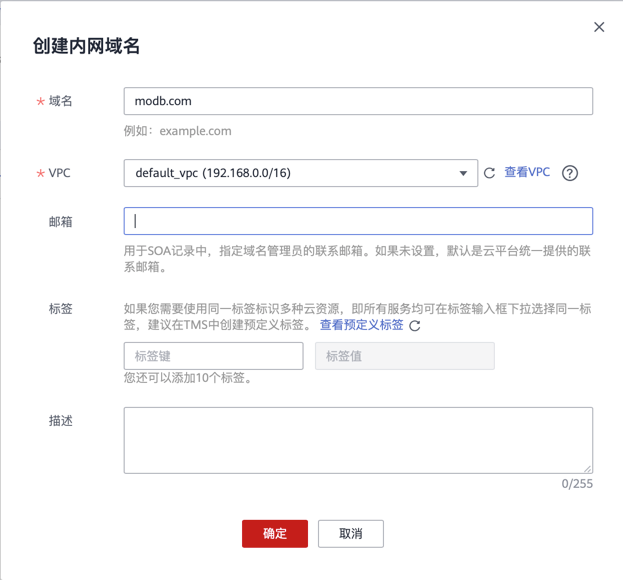Focus the 域名 field containing modb.com
Image resolution: width=623 pixels, height=580 pixels.
click(x=358, y=101)
